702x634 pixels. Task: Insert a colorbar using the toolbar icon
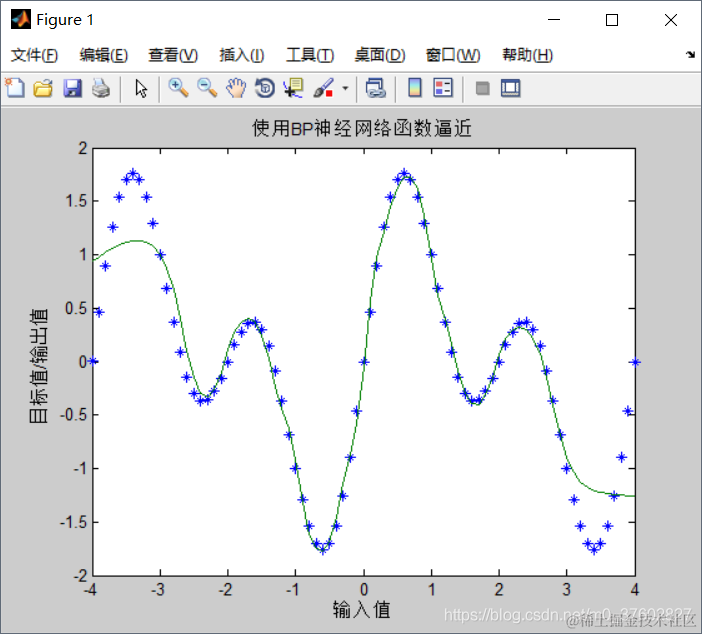415,88
